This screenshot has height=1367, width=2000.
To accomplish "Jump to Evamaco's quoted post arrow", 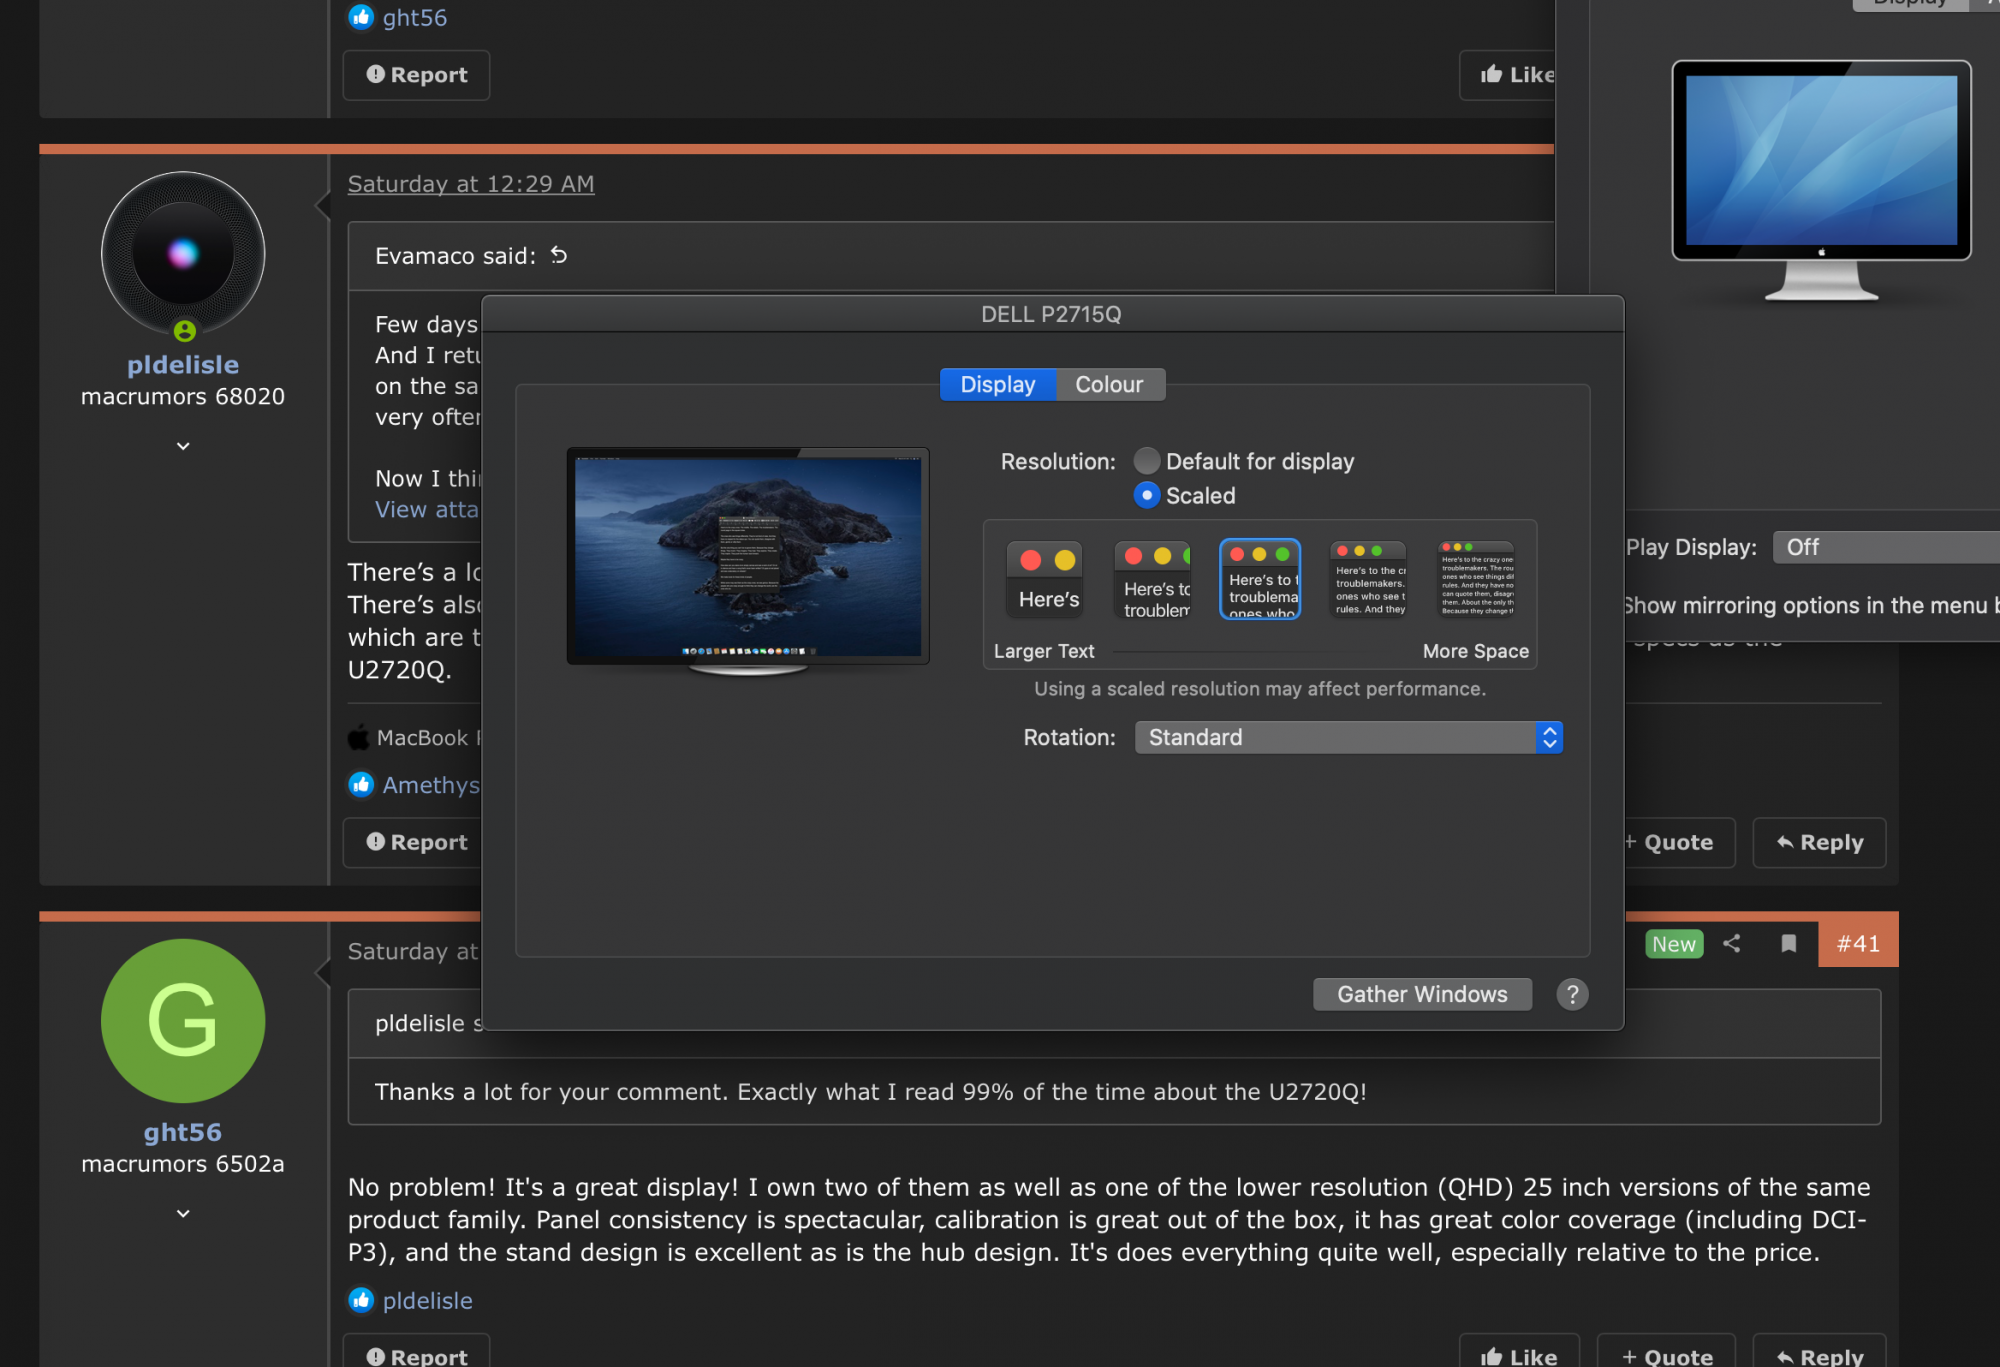I will click(x=559, y=256).
